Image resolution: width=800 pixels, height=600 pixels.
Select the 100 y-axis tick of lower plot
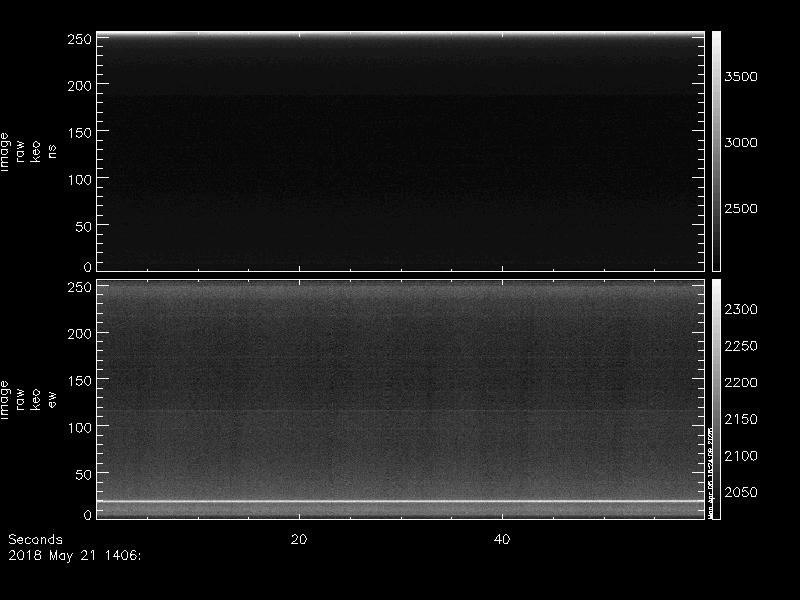[x=79, y=427]
